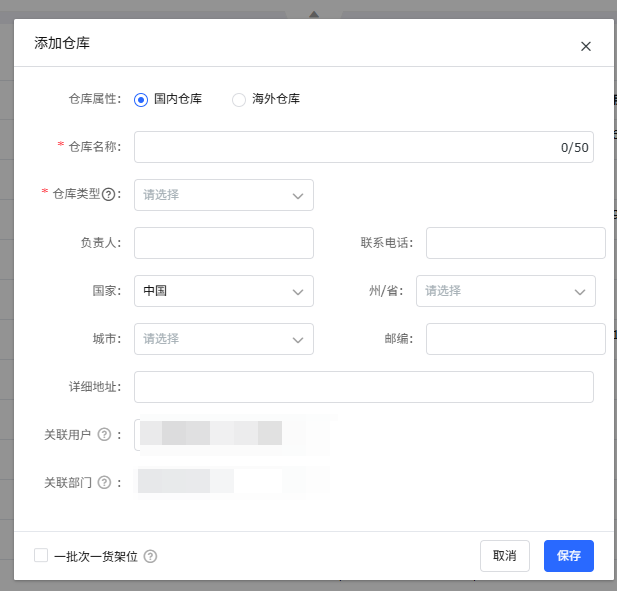Focus the 负责人 input field
Viewport: 617px width, 591px height.
[224, 243]
